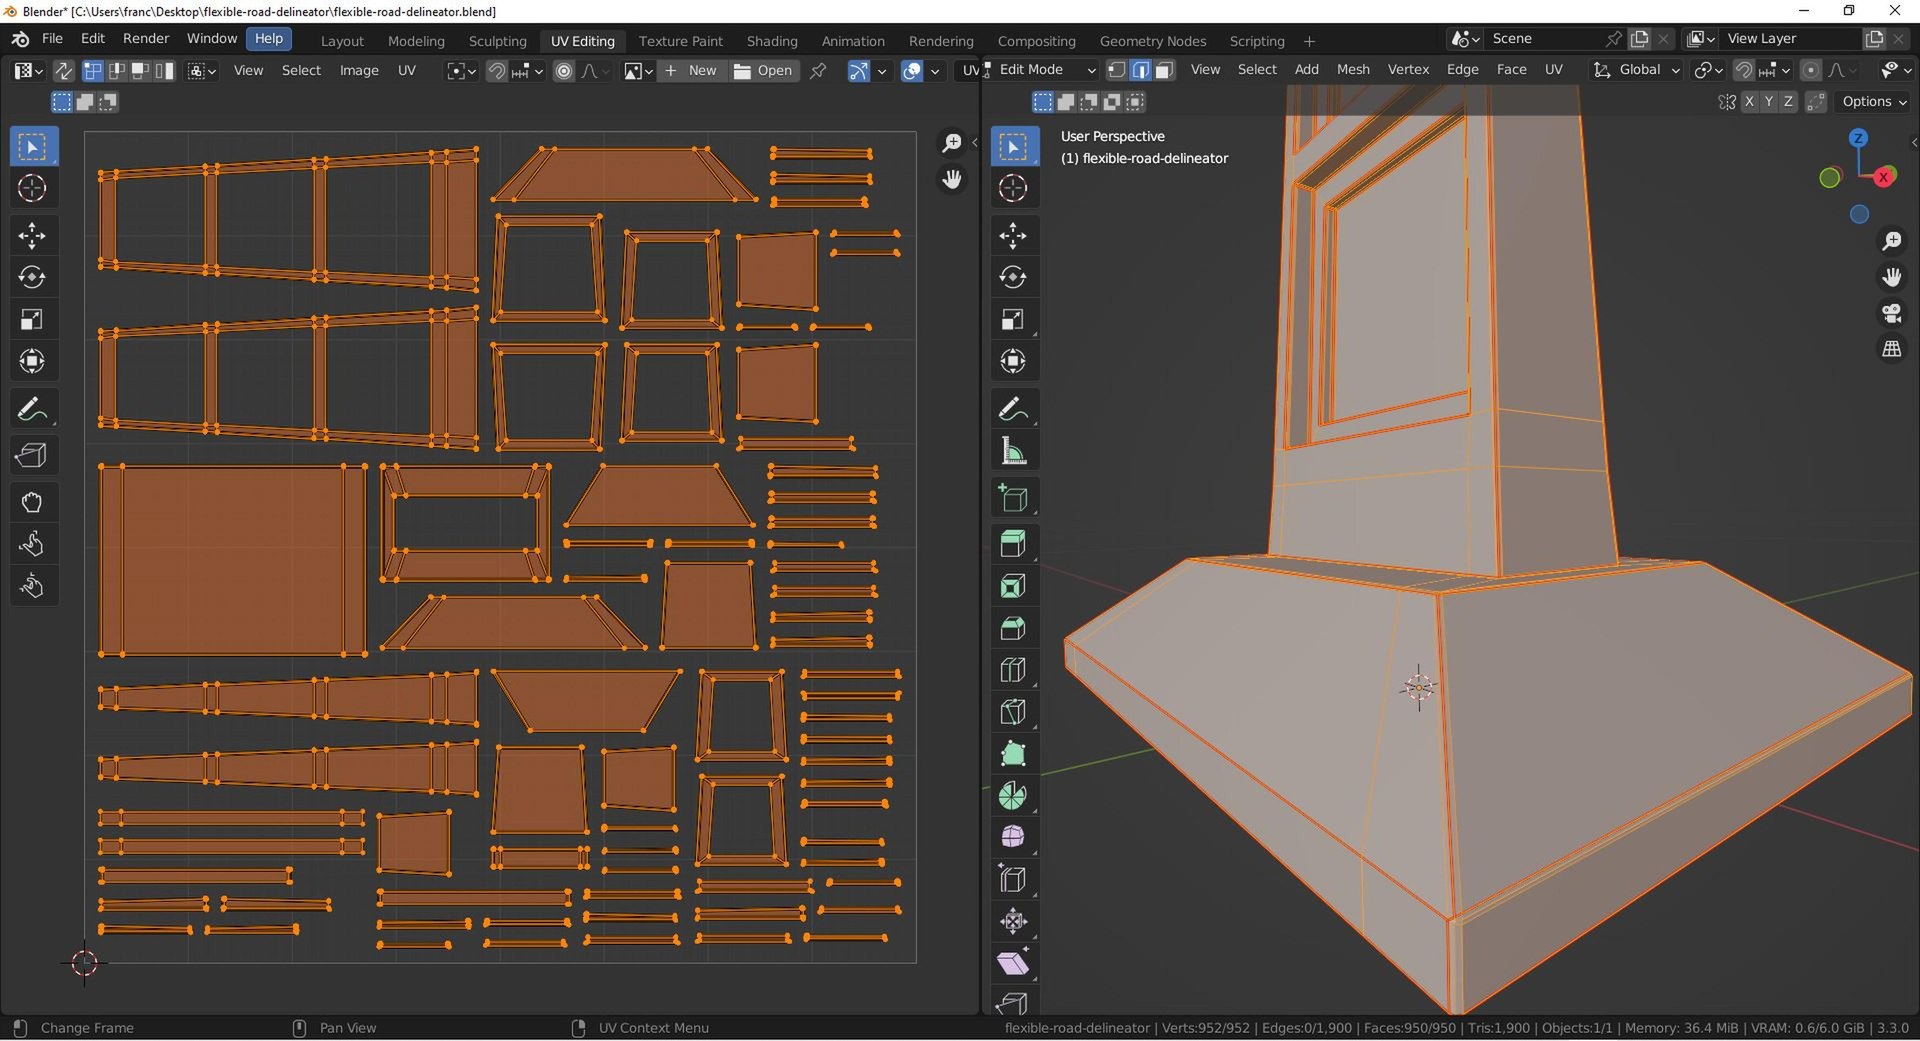Expand the Options dropdown in viewport
This screenshot has height=1041, width=1920.
coord(1874,102)
